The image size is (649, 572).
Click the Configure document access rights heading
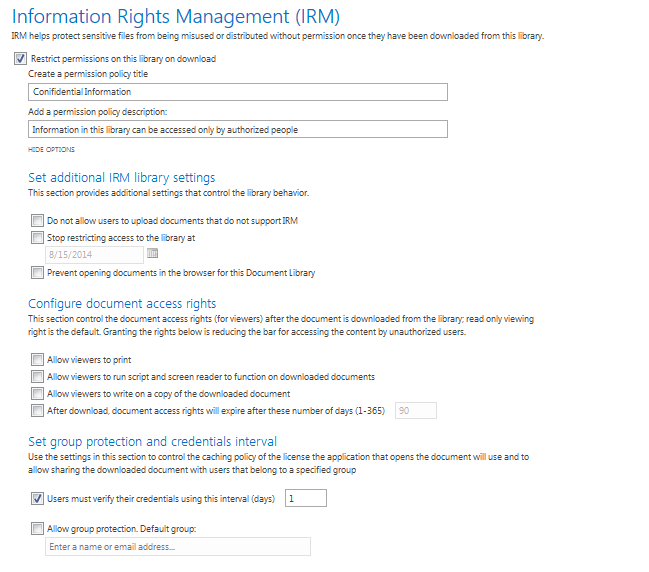[122, 304]
